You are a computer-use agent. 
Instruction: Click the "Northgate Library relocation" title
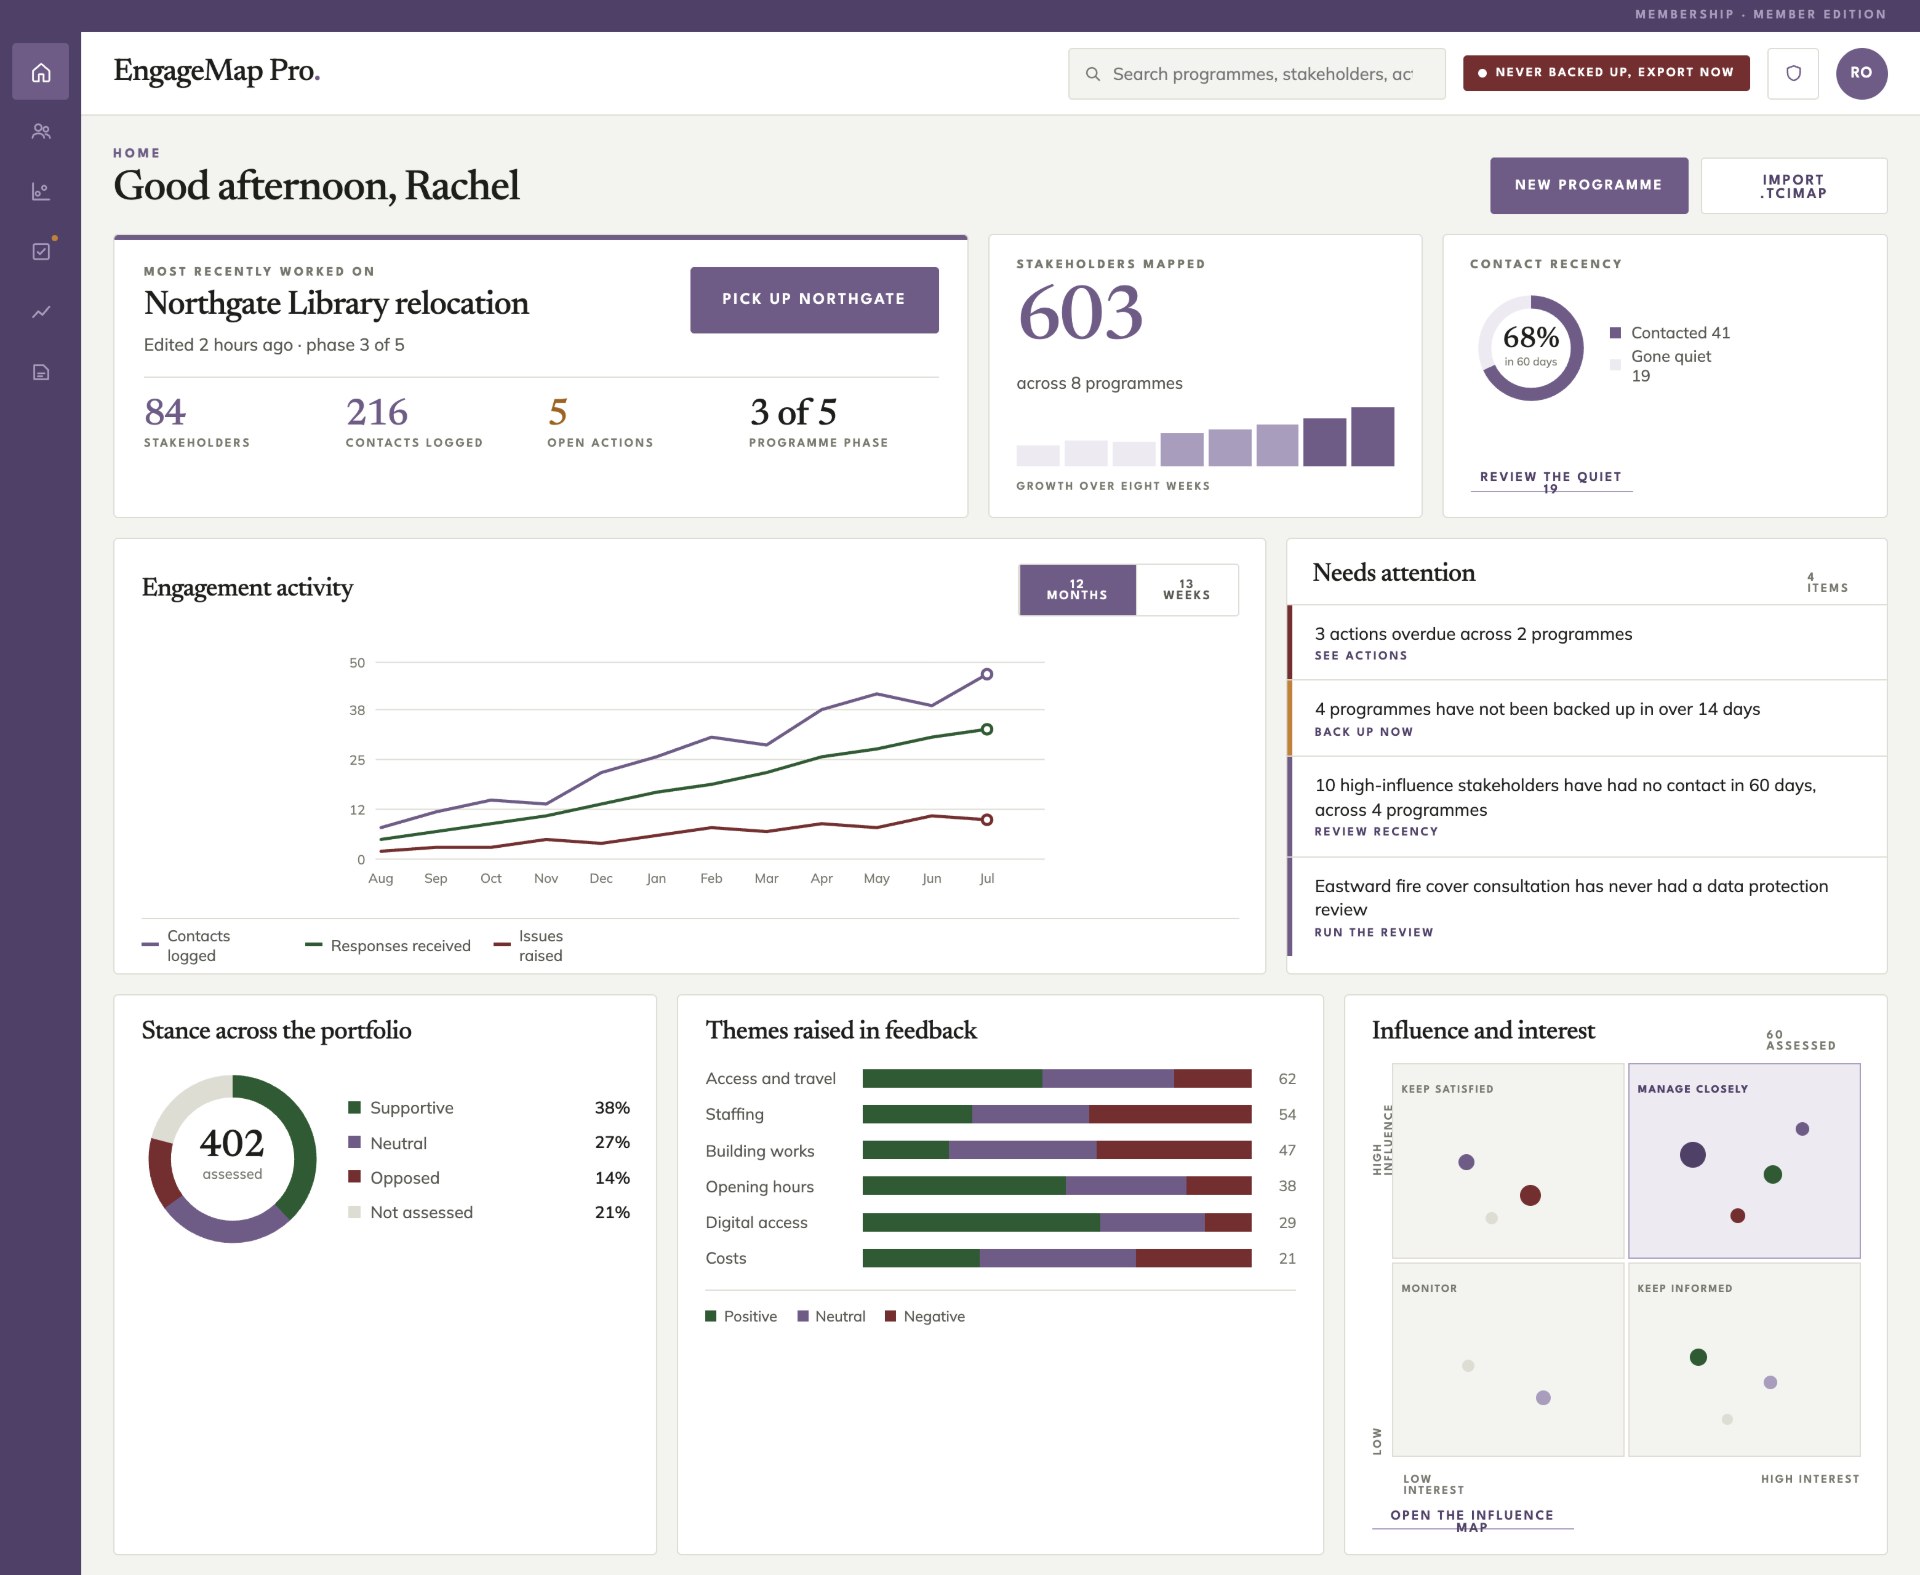tap(336, 303)
